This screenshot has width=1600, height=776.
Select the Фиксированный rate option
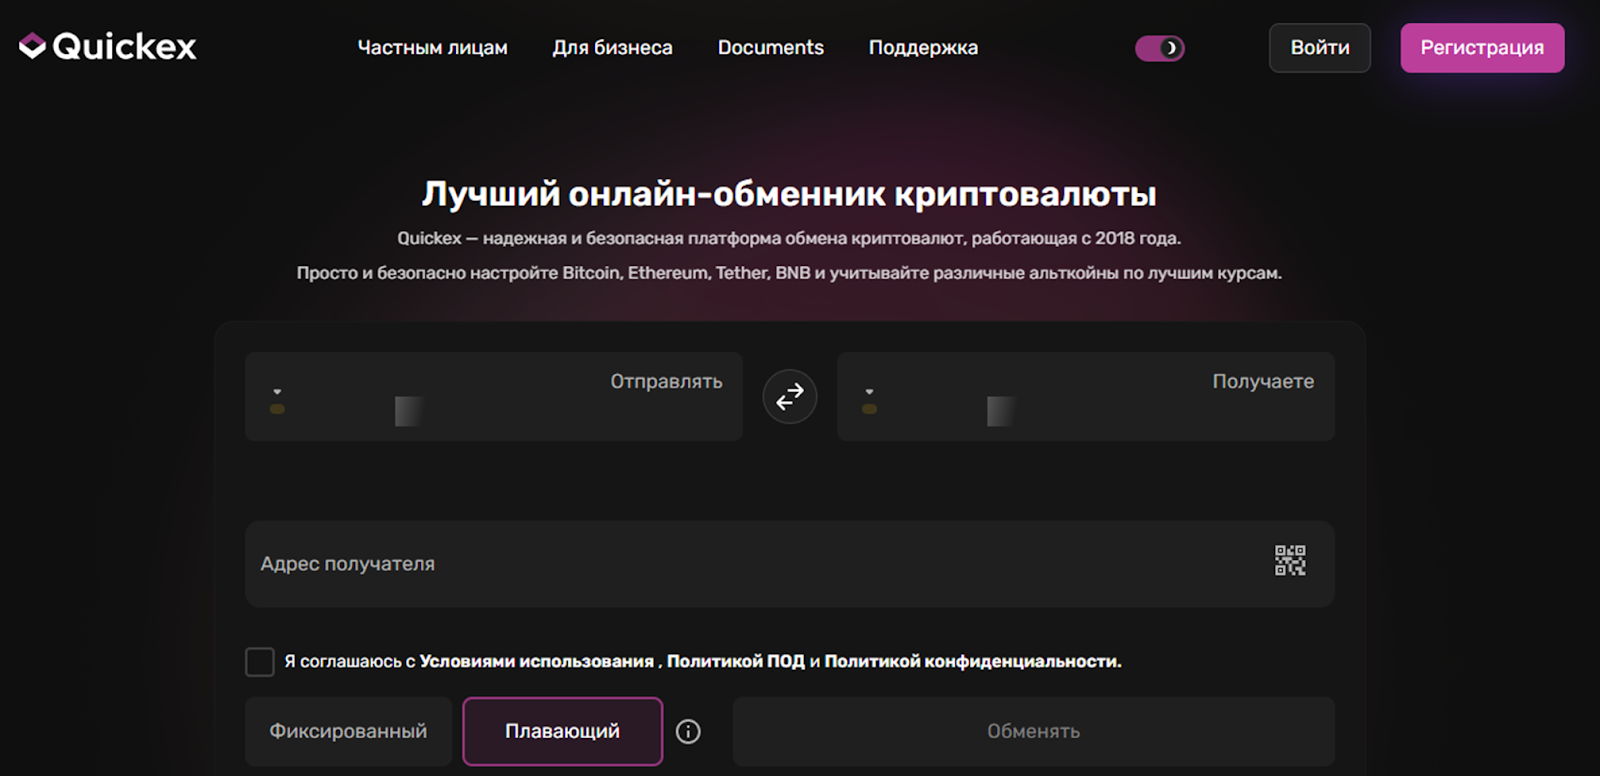(x=348, y=732)
